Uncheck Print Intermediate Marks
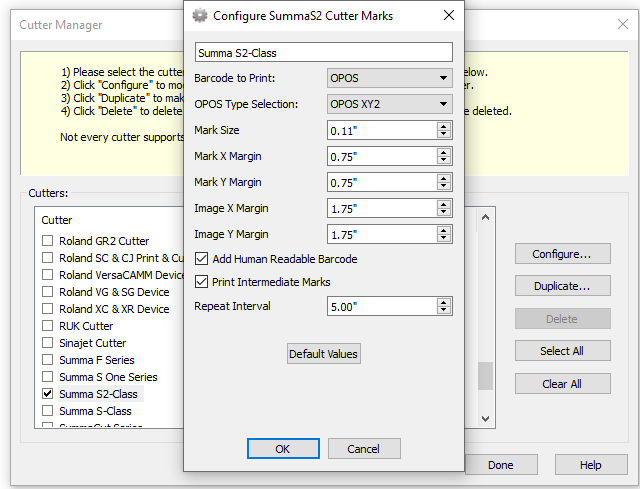Image resolution: width=640 pixels, height=489 pixels. [x=202, y=282]
